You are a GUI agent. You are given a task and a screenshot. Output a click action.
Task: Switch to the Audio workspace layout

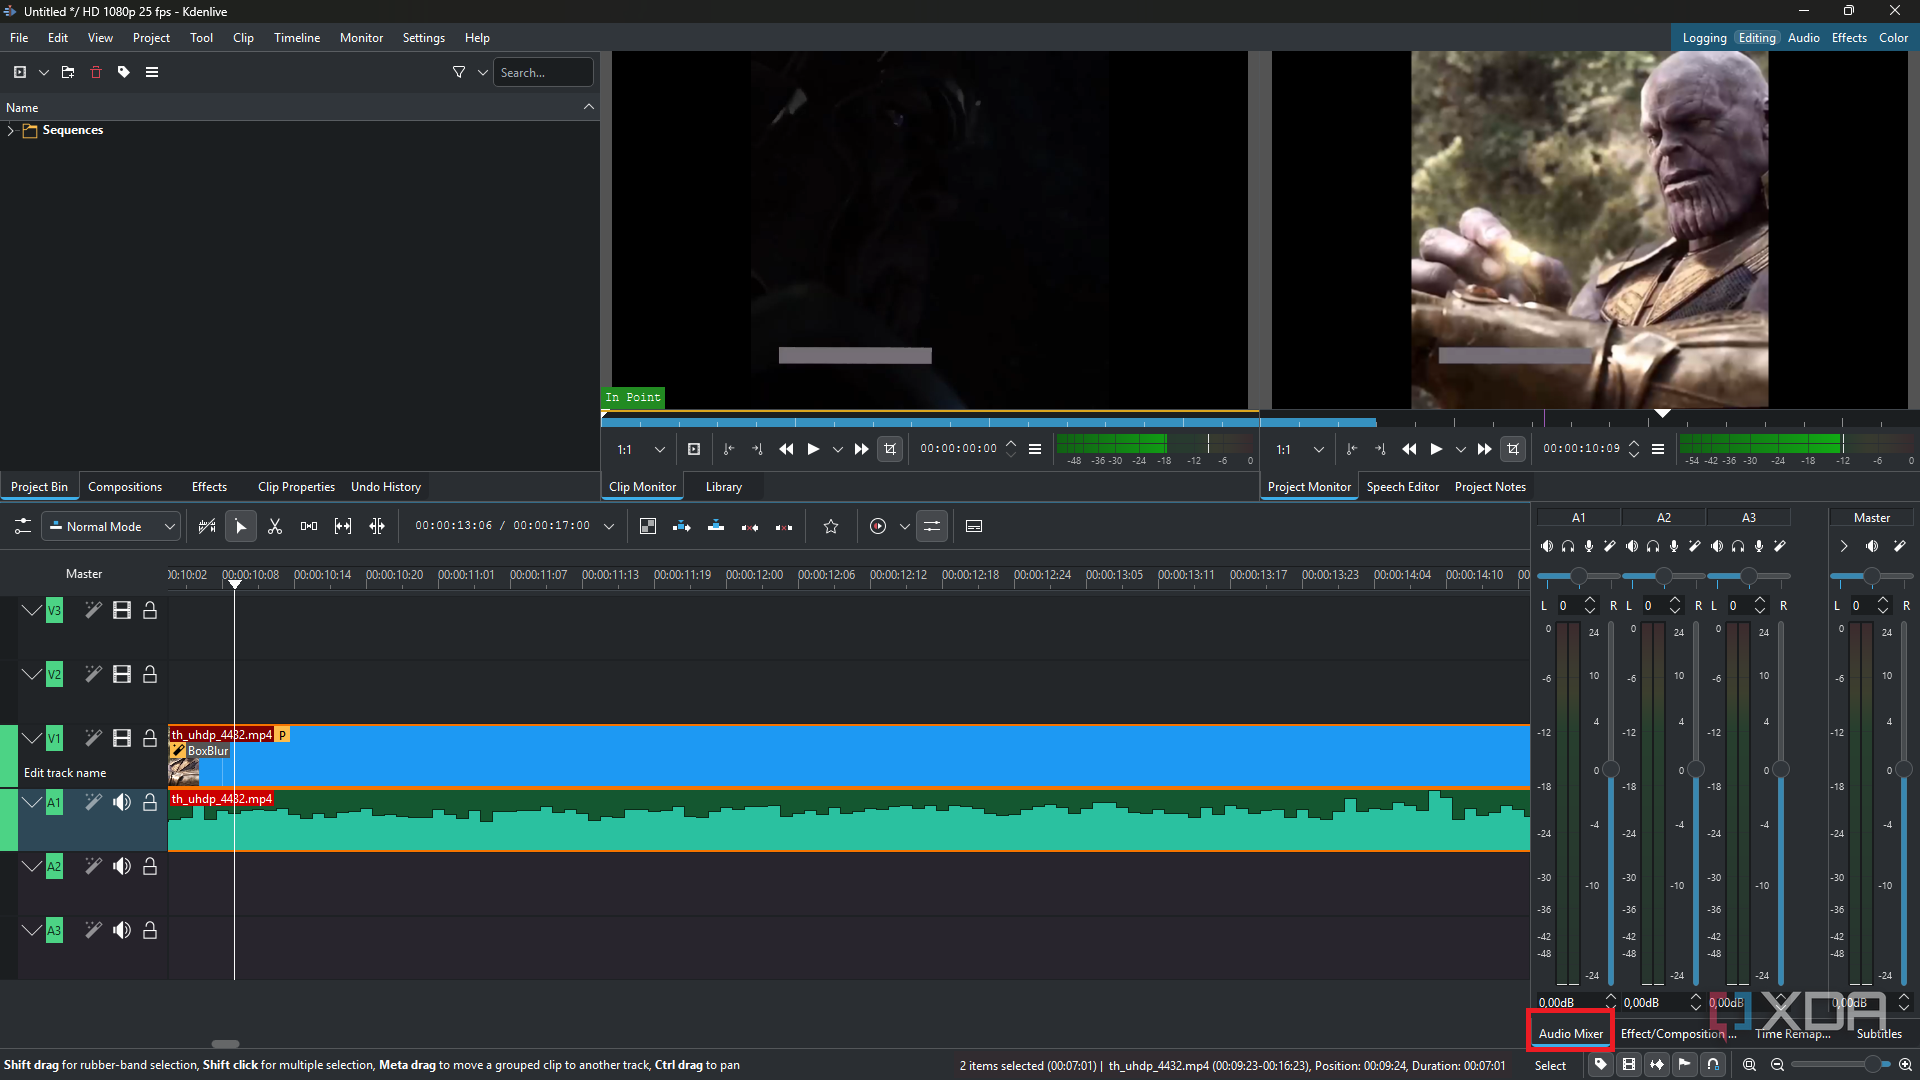coord(1804,38)
